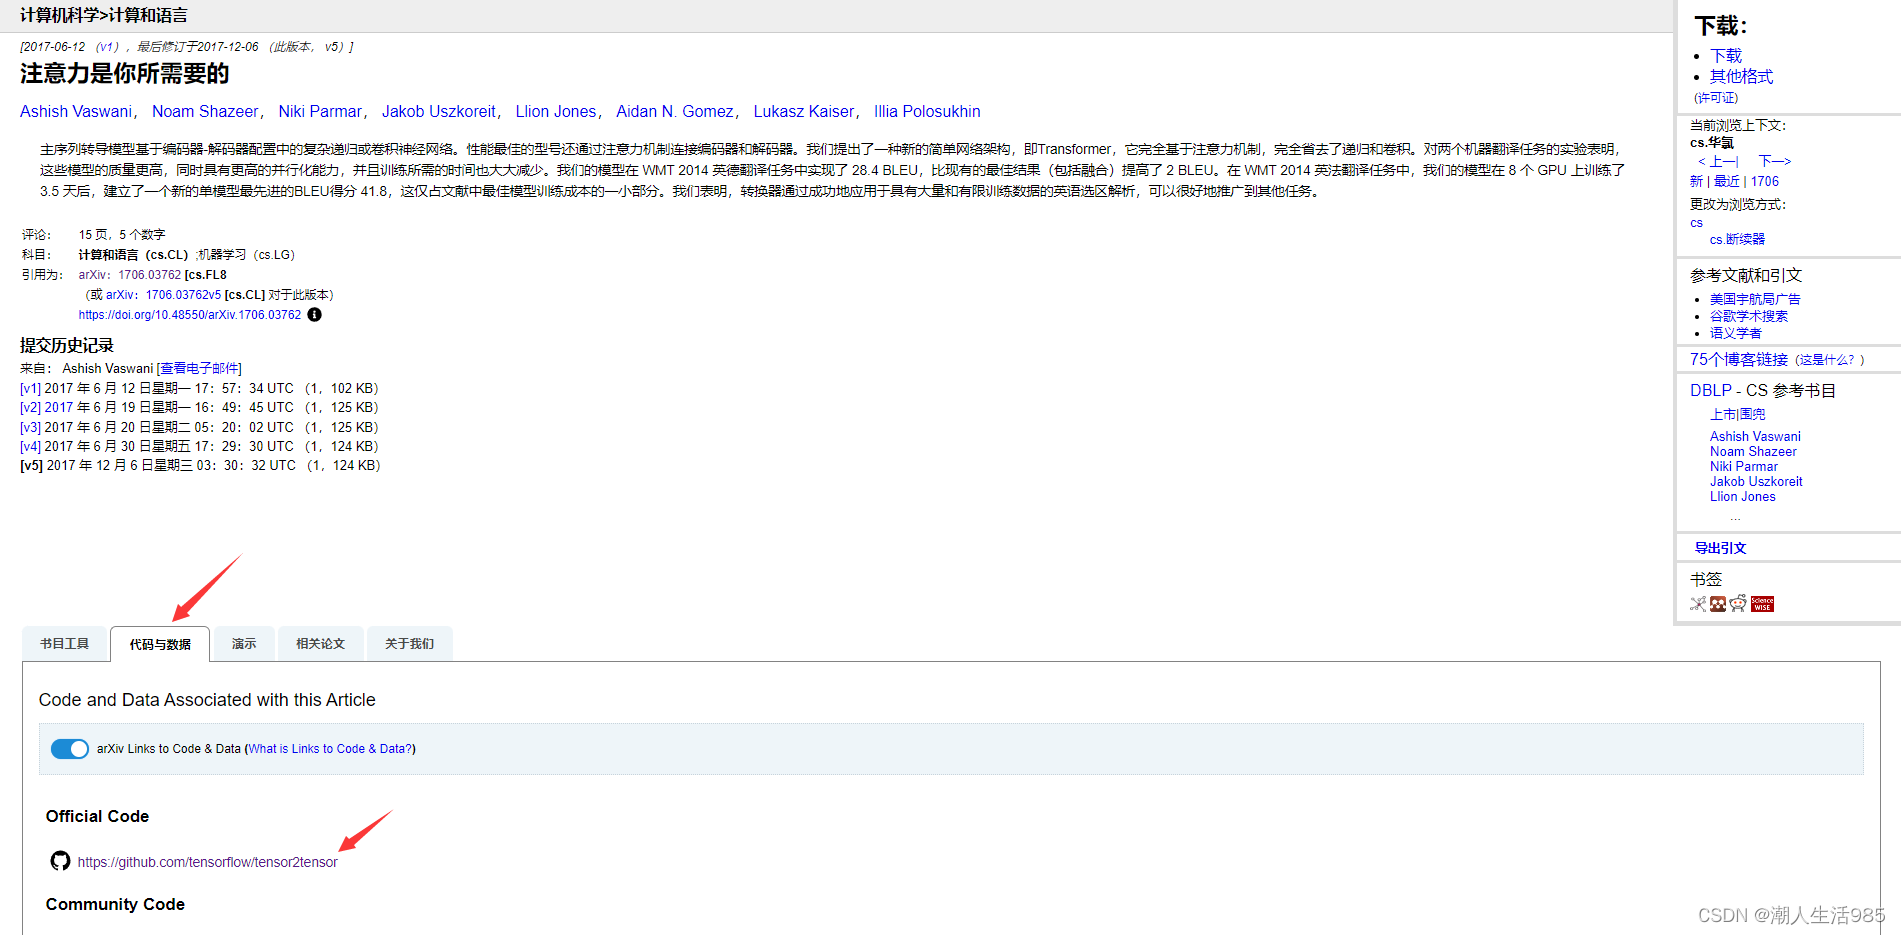Image resolution: width=1901 pixels, height=935 pixels.
Task: Open version [v1] in submission history
Action: (30, 389)
